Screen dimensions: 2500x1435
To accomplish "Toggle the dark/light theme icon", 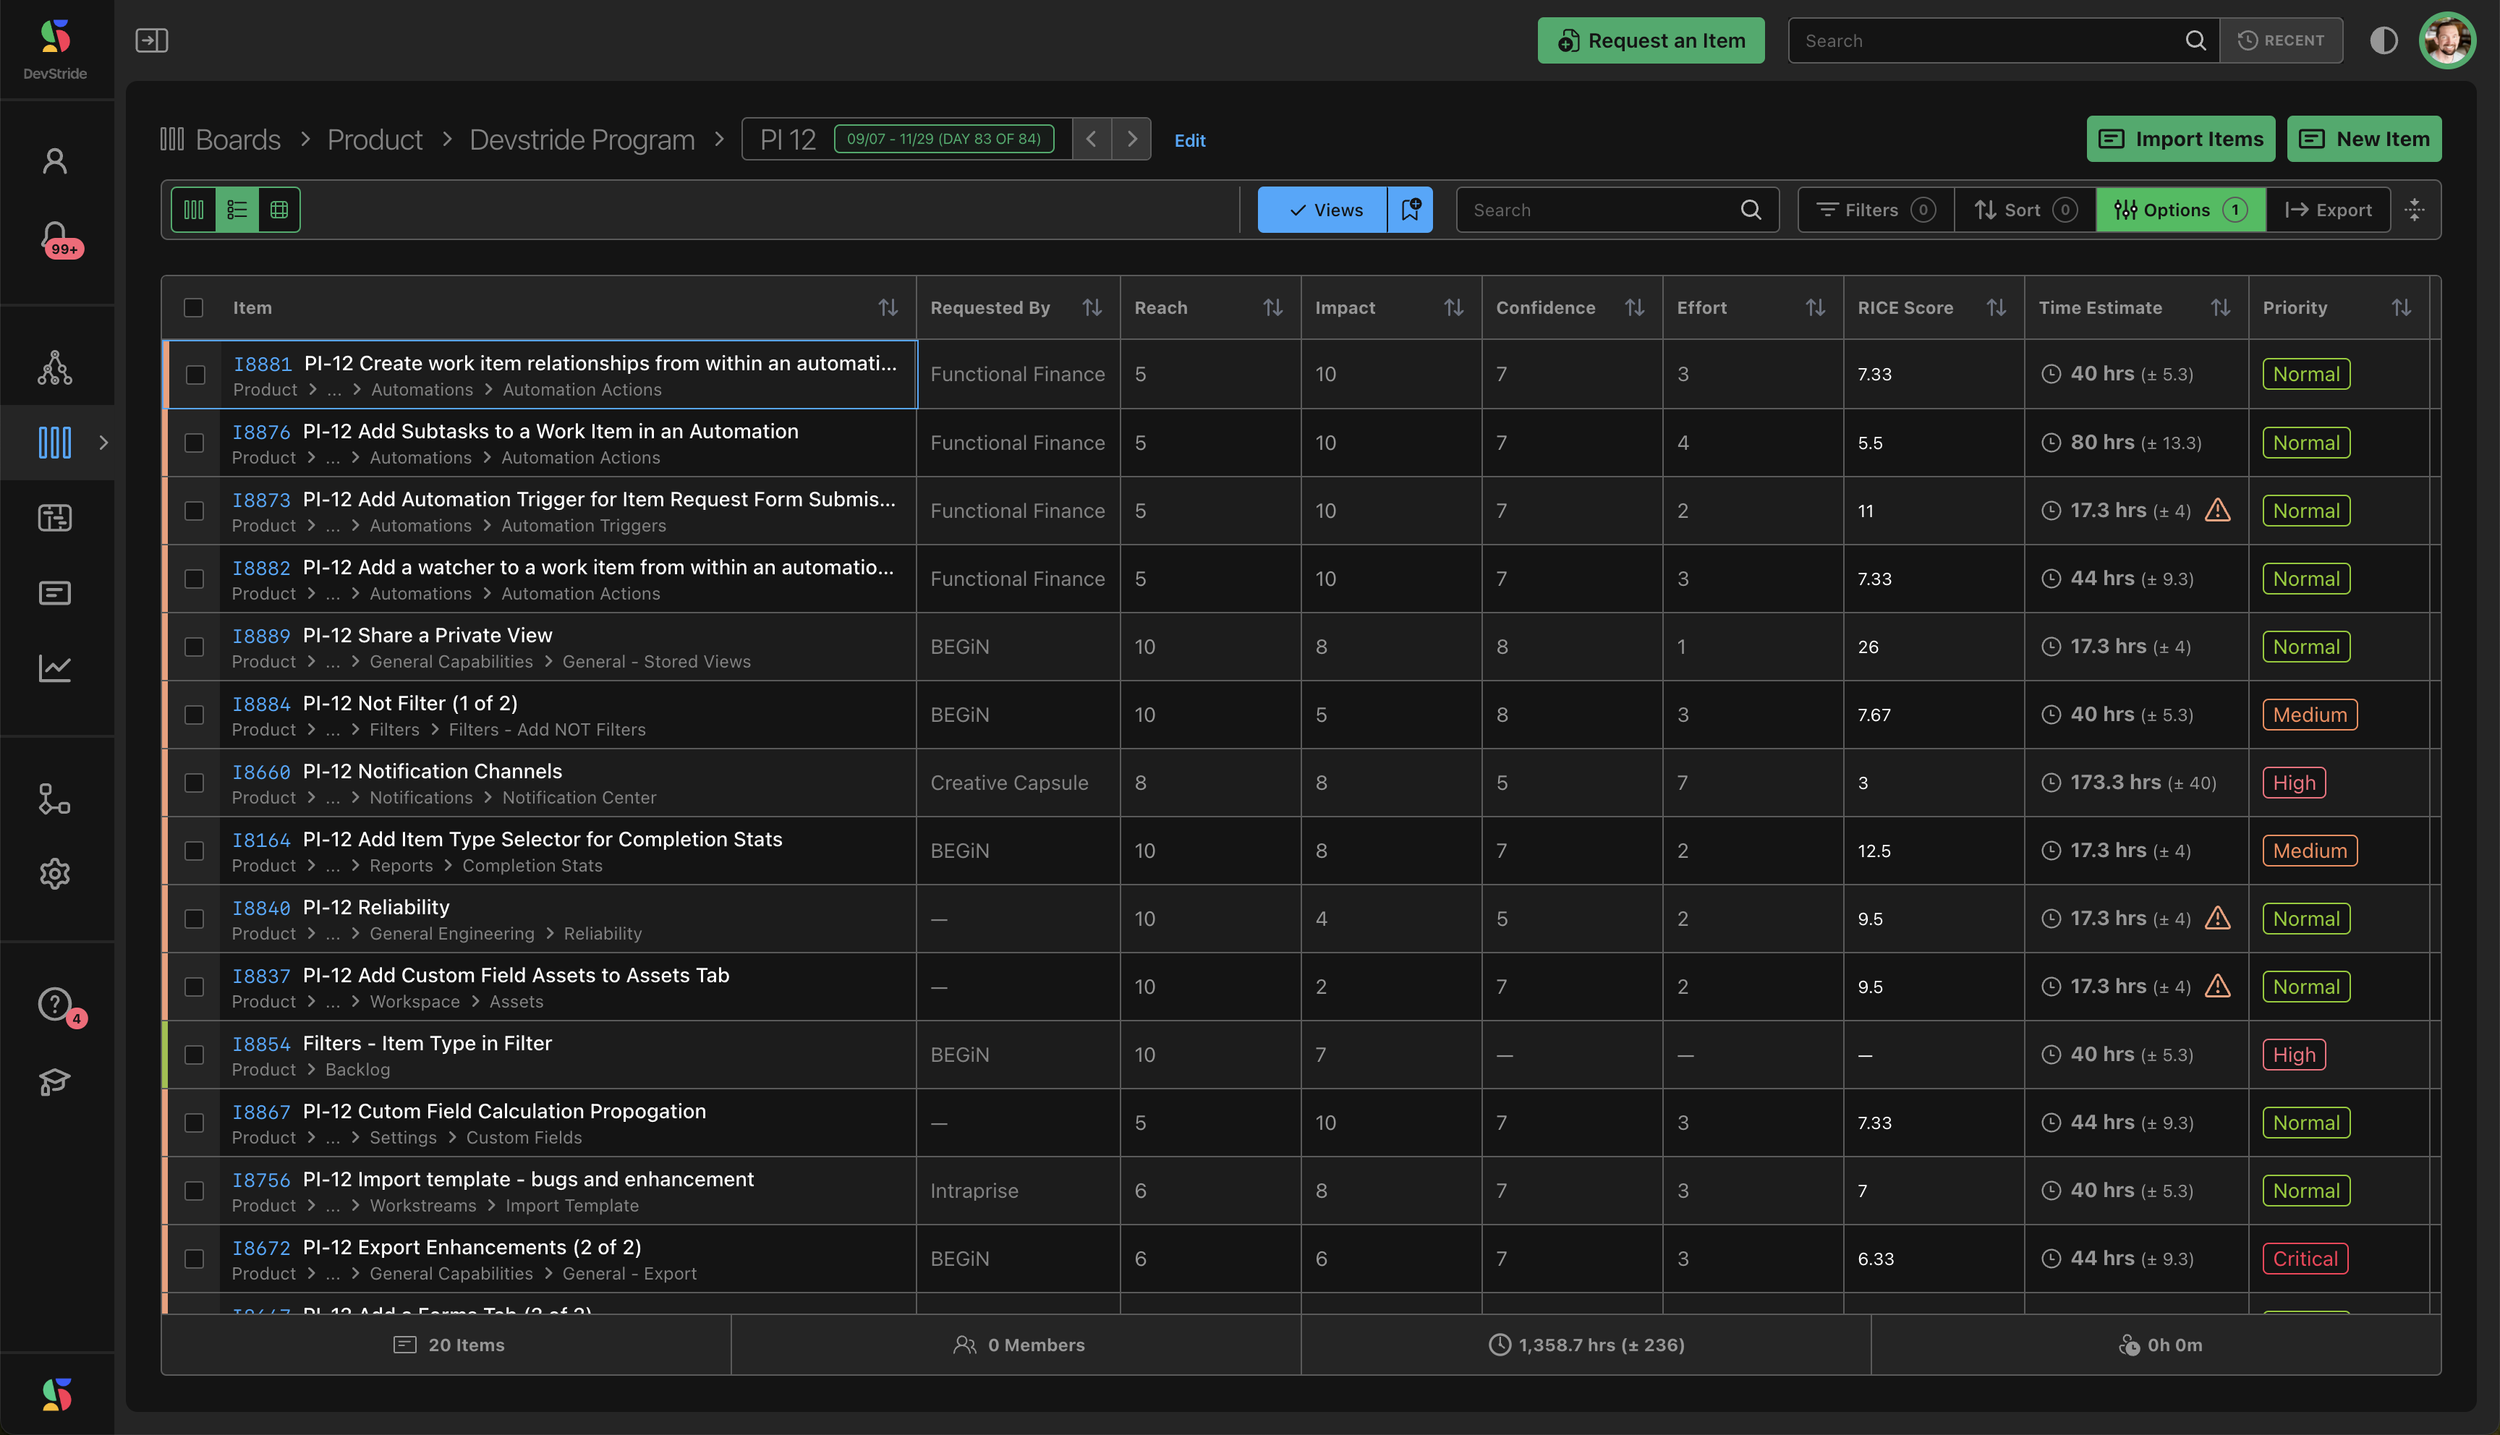I will (x=2383, y=40).
